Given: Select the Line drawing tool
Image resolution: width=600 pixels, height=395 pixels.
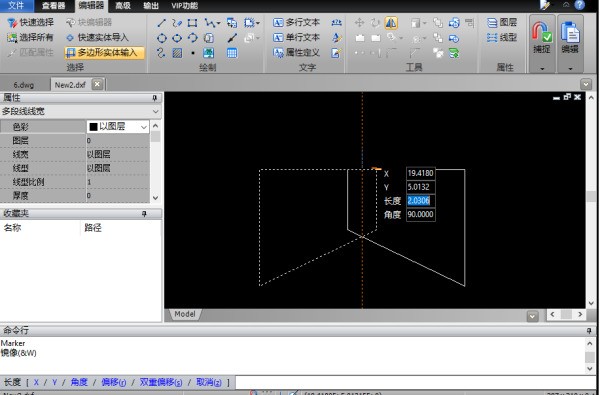Looking at the screenshot, I should tap(161, 23).
